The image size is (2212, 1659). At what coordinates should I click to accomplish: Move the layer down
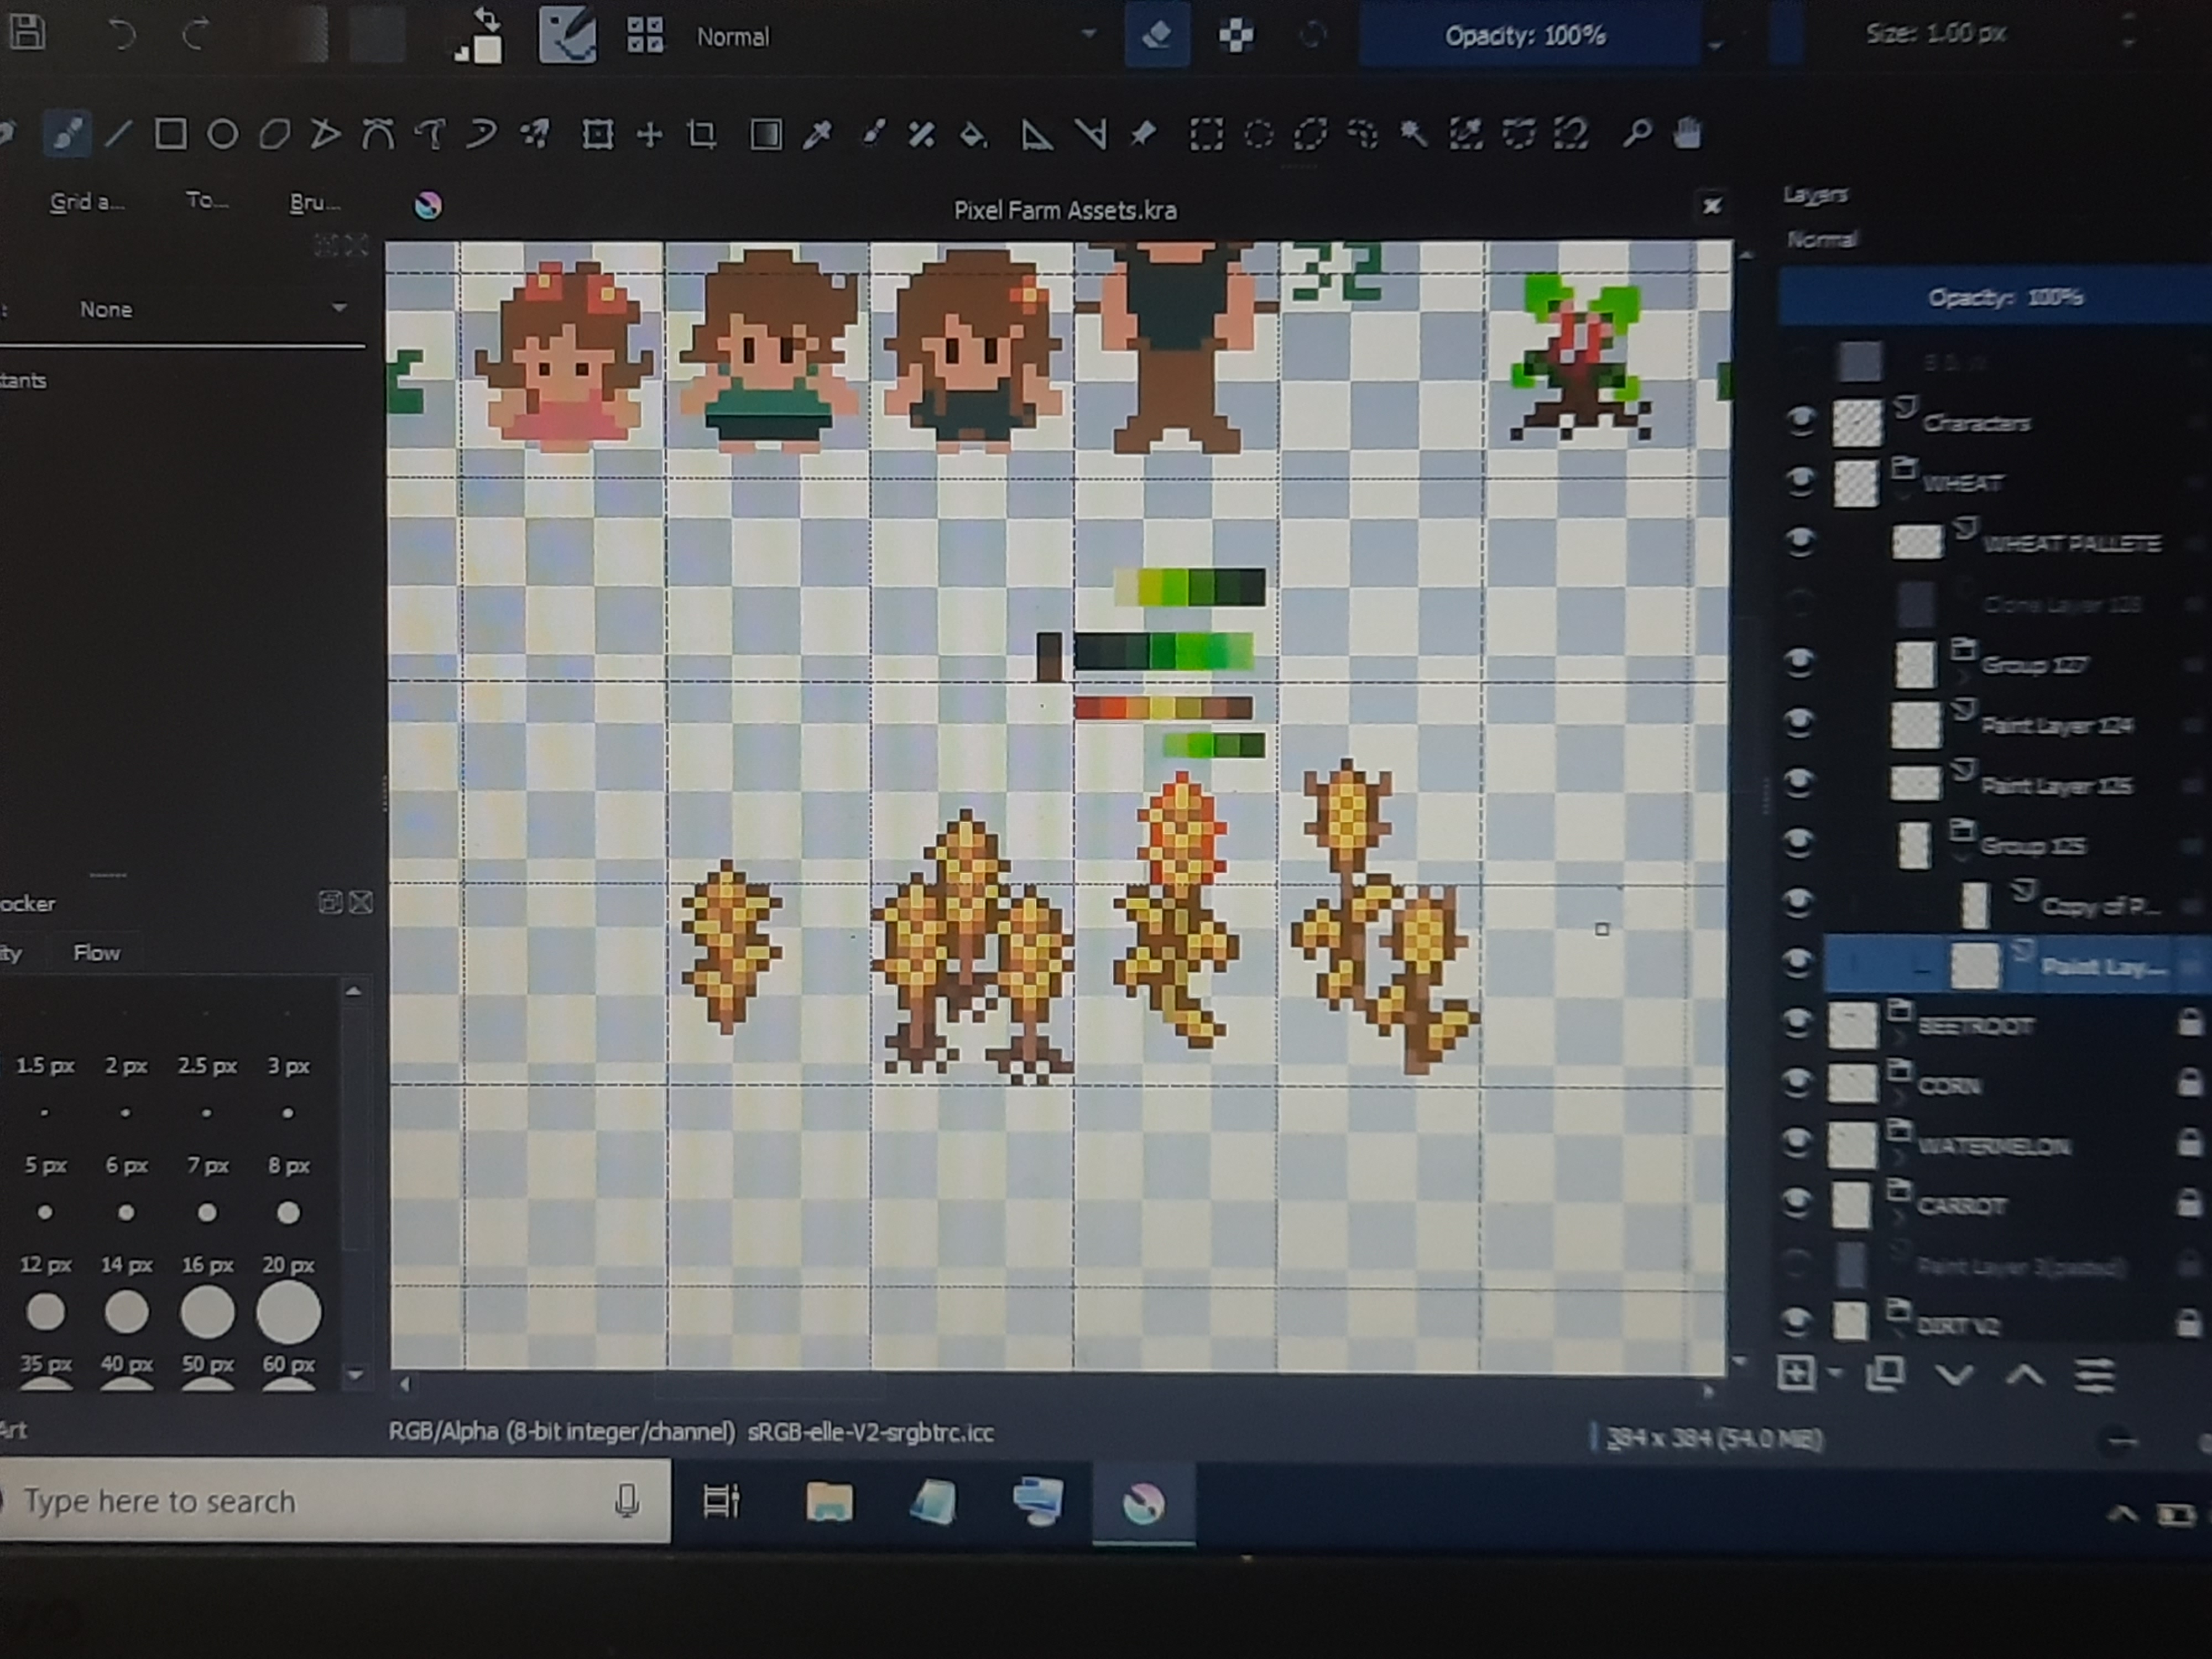(1955, 1375)
